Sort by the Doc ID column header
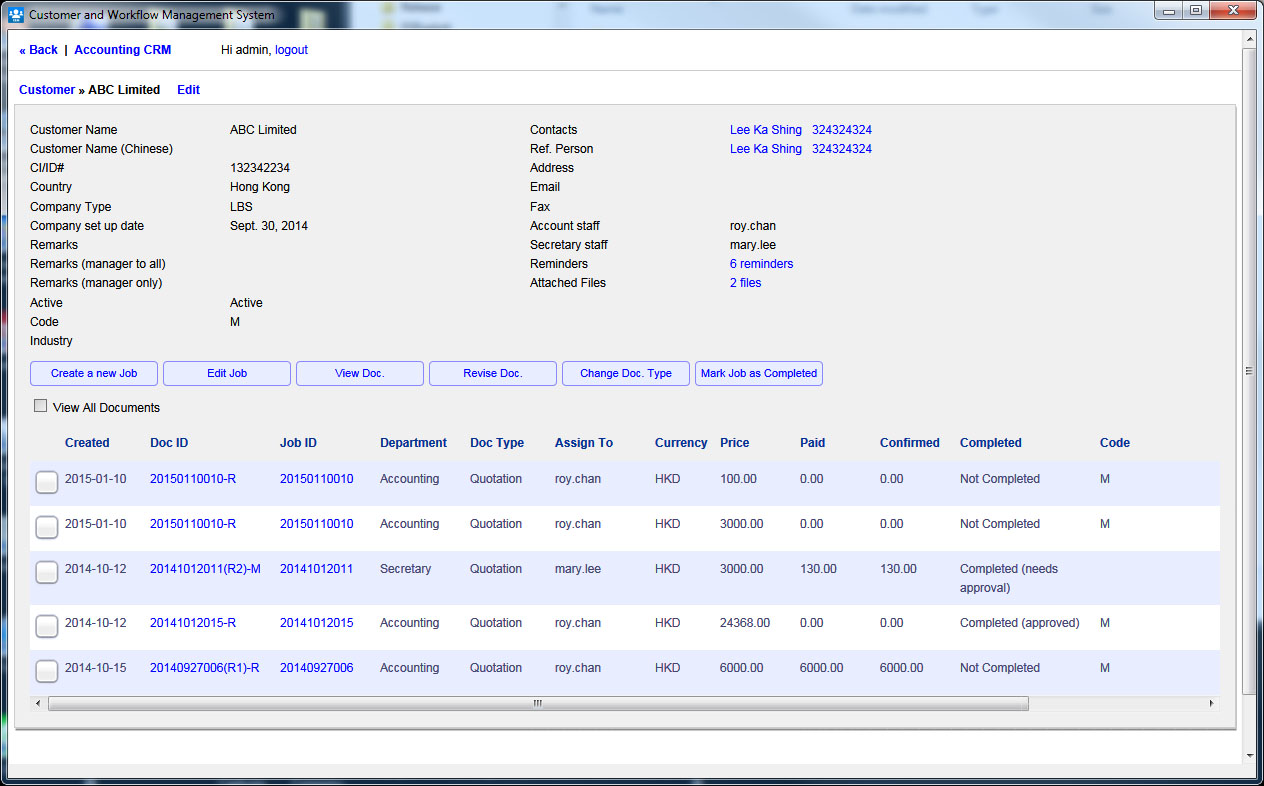Viewport: 1264px width, 786px height. 169,443
